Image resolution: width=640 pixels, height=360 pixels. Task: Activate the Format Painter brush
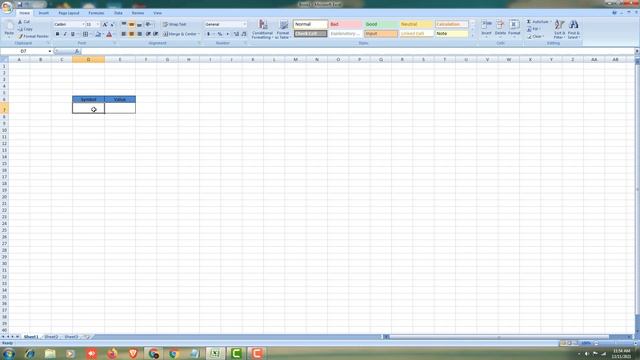click(32, 36)
